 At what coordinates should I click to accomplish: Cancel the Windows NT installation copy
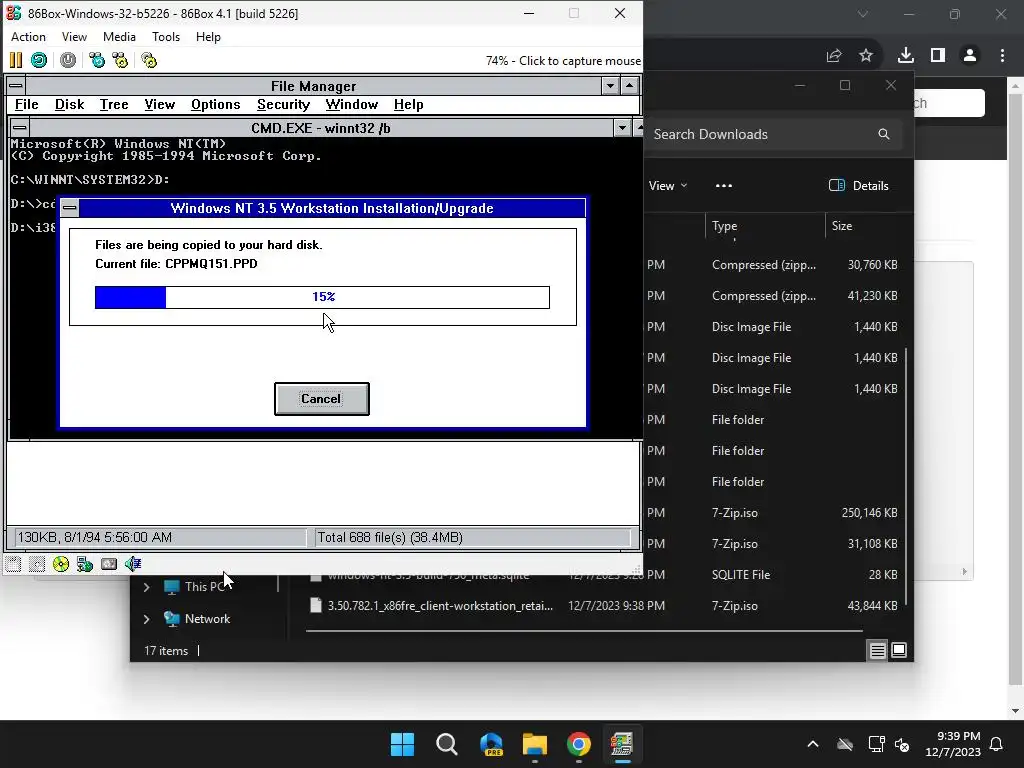(x=321, y=399)
